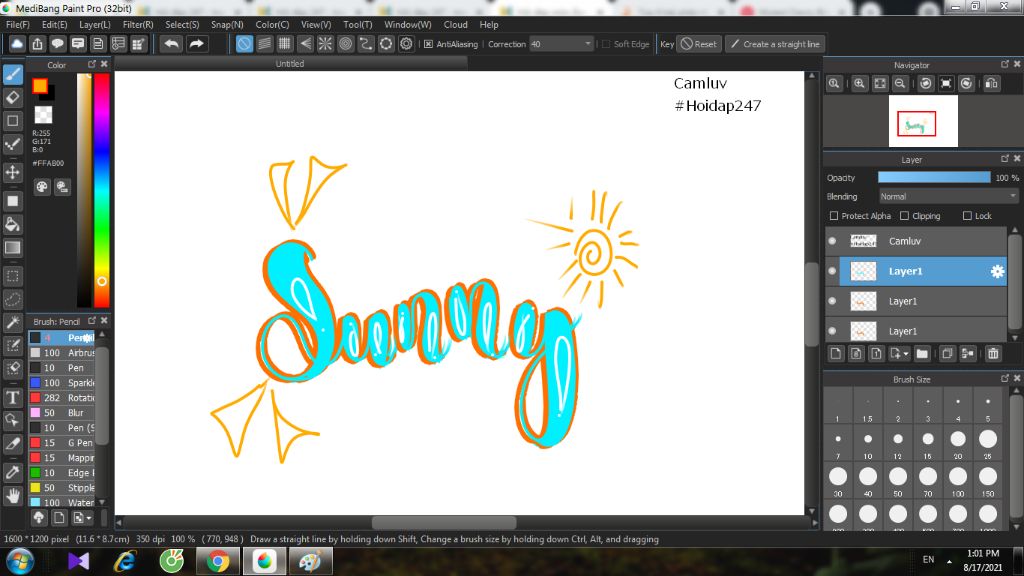This screenshot has height=576, width=1024.
Task: Delete layer with trash icon
Action: point(993,353)
